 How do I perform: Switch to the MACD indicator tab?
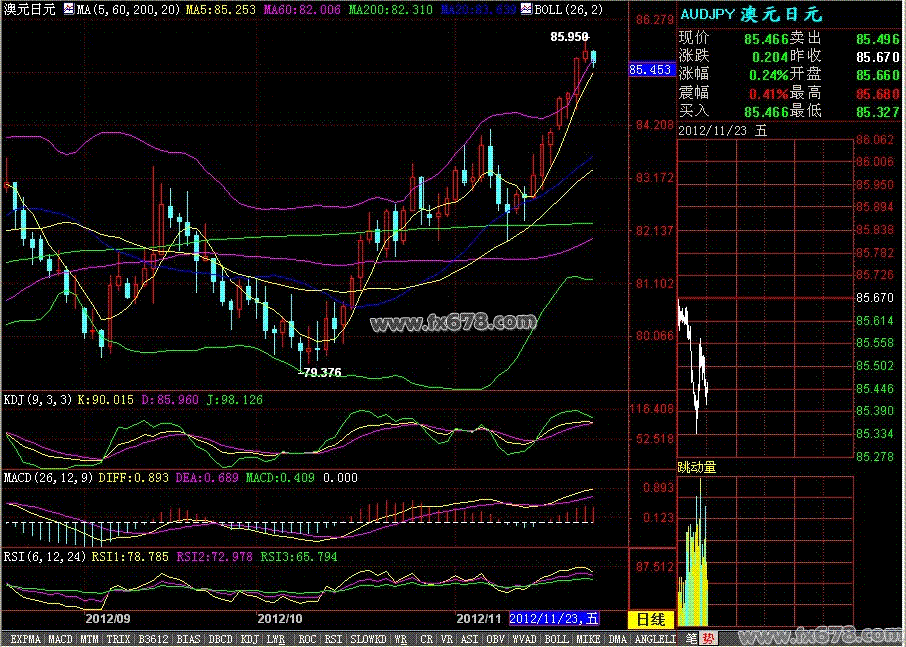pyautogui.click(x=61, y=638)
